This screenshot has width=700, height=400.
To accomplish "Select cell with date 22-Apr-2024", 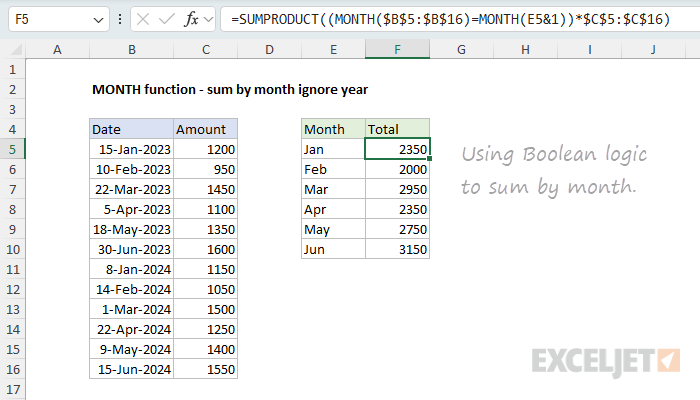I will coord(132,329).
